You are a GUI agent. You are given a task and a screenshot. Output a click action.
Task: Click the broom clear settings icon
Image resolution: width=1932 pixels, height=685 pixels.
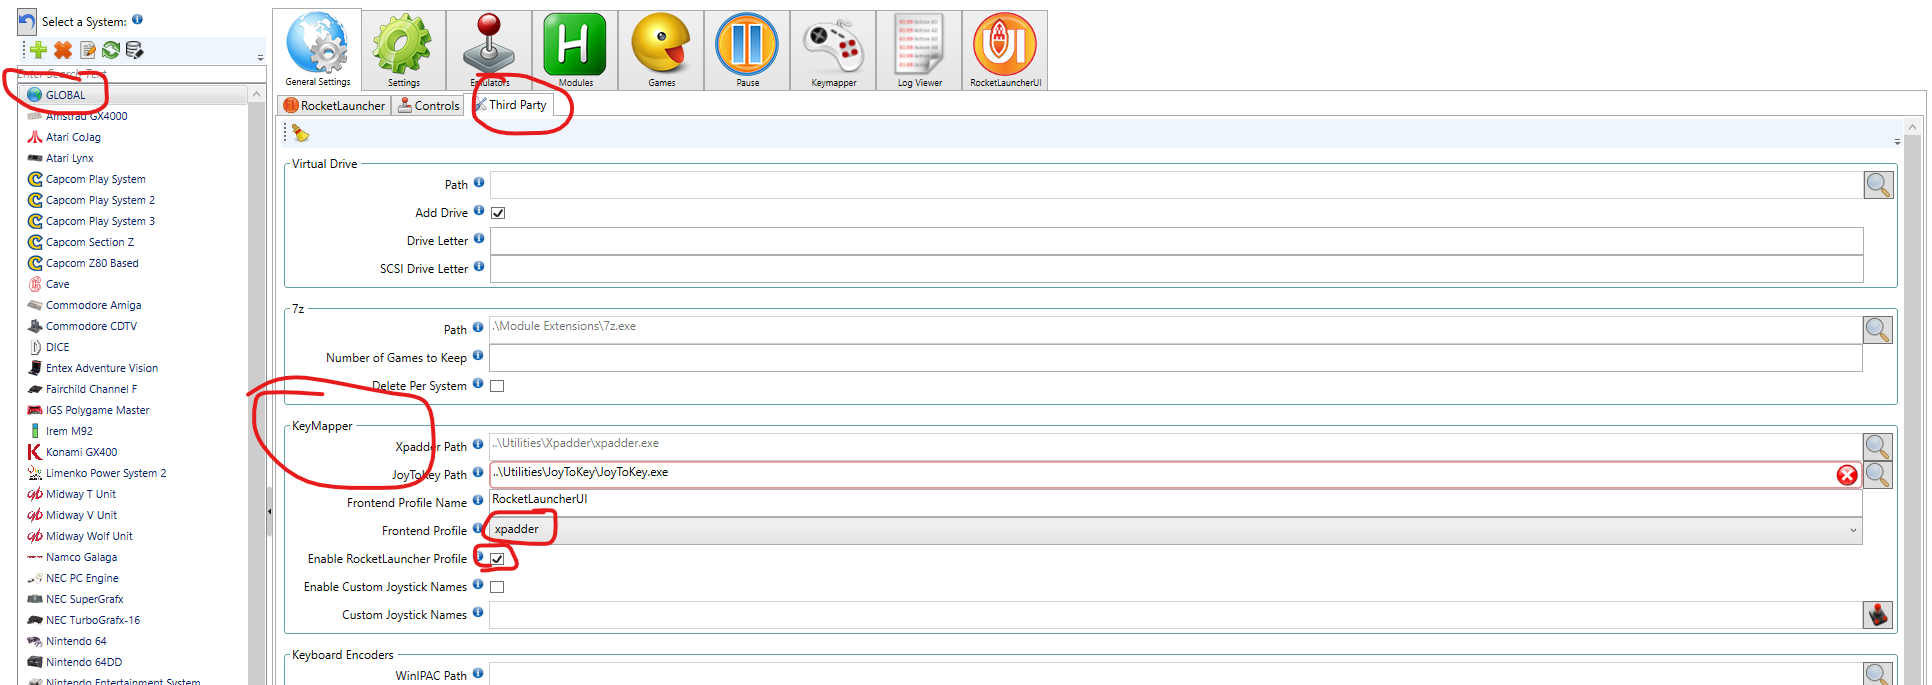pyautogui.click(x=300, y=133)
